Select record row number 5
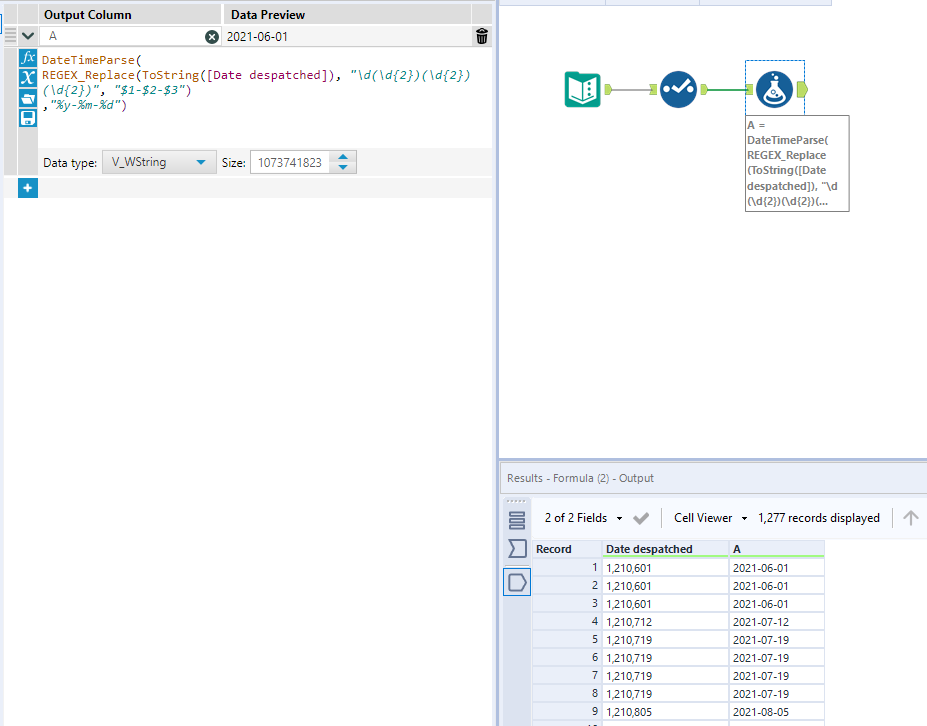The height and width of the screenshot is (726, 927). [567, 640]
